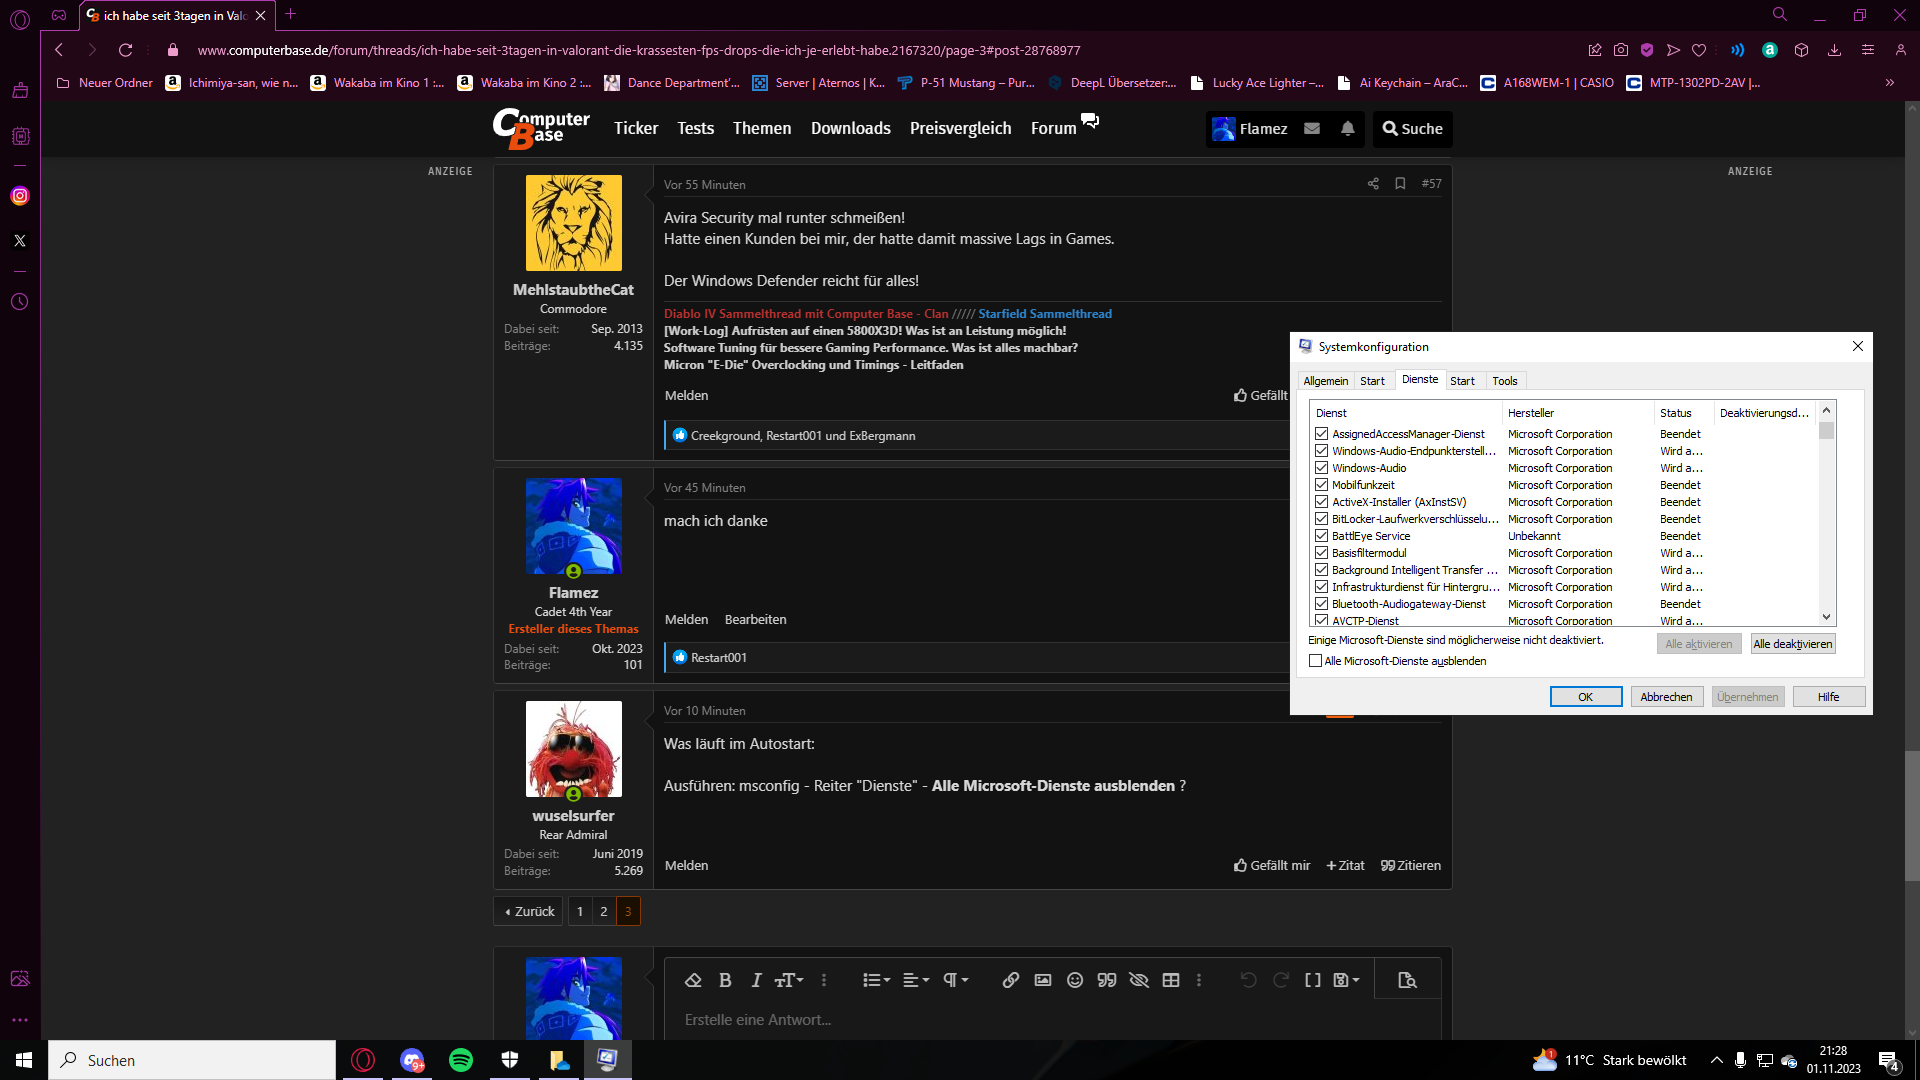
Task: Switch to the Allgemein tab
Action: [x=1325, y=381]
